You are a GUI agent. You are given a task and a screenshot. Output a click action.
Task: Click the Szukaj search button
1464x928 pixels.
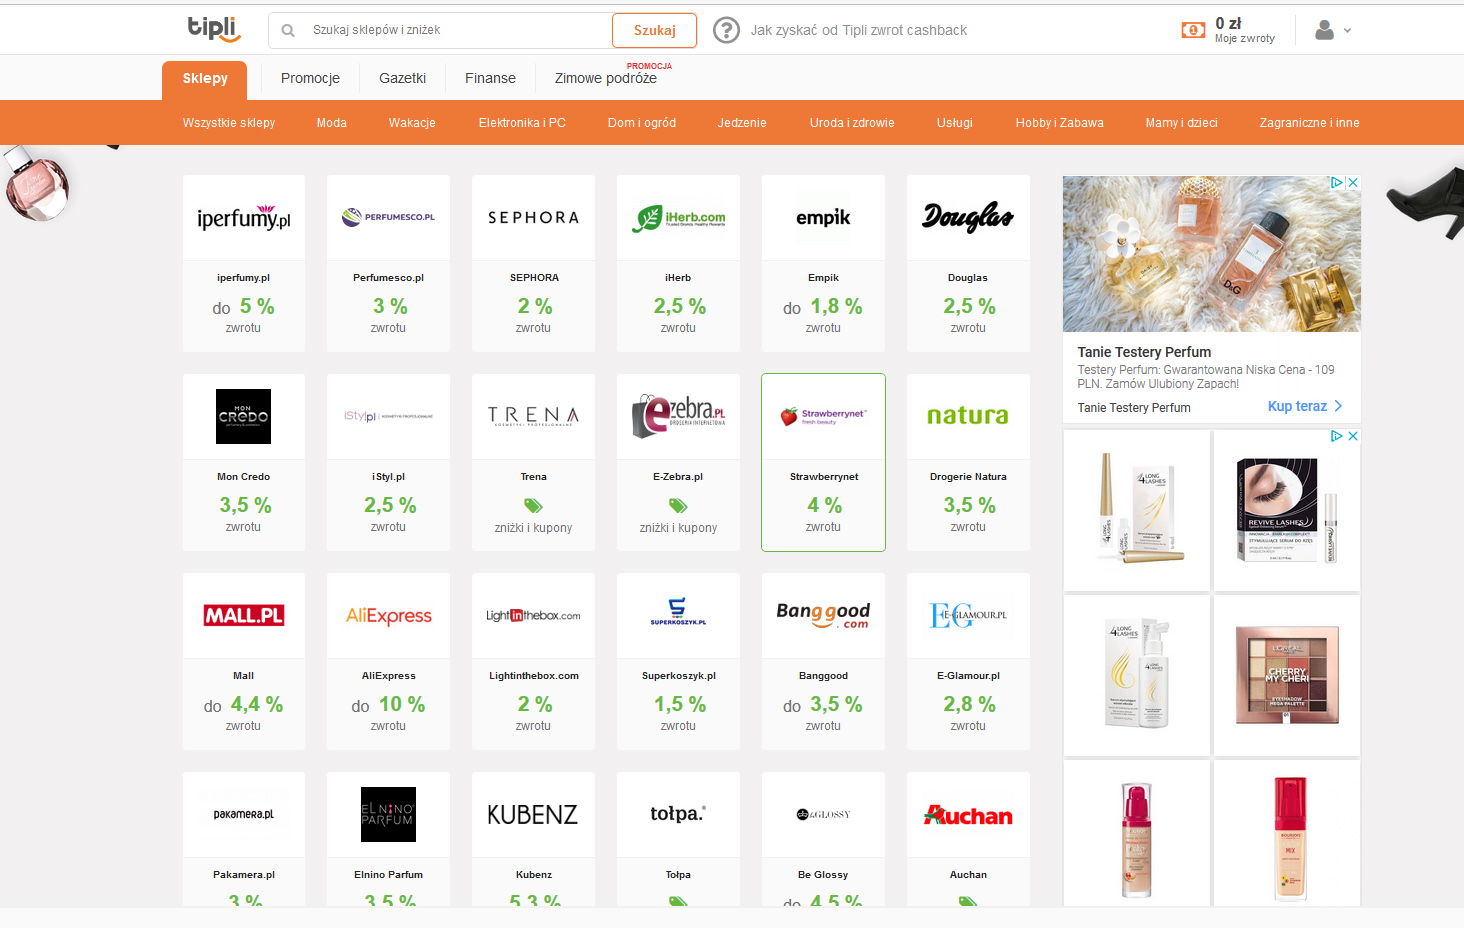[x=655, y=30]
